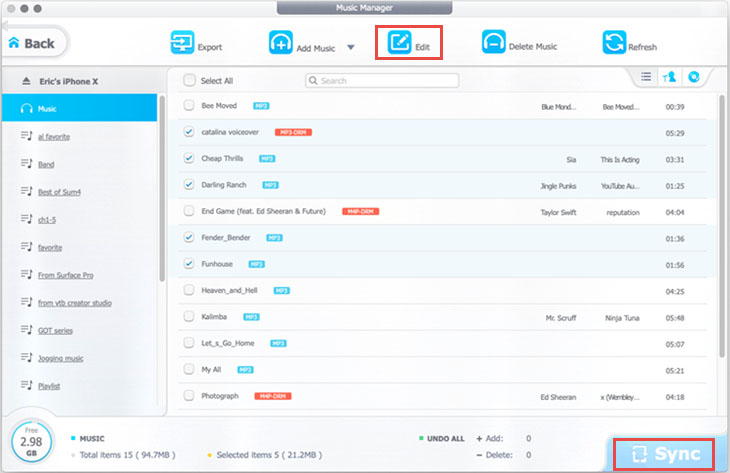Open the Playlist entry in sidebar
The width and height of the screenshot is (730, 473).
49,386
